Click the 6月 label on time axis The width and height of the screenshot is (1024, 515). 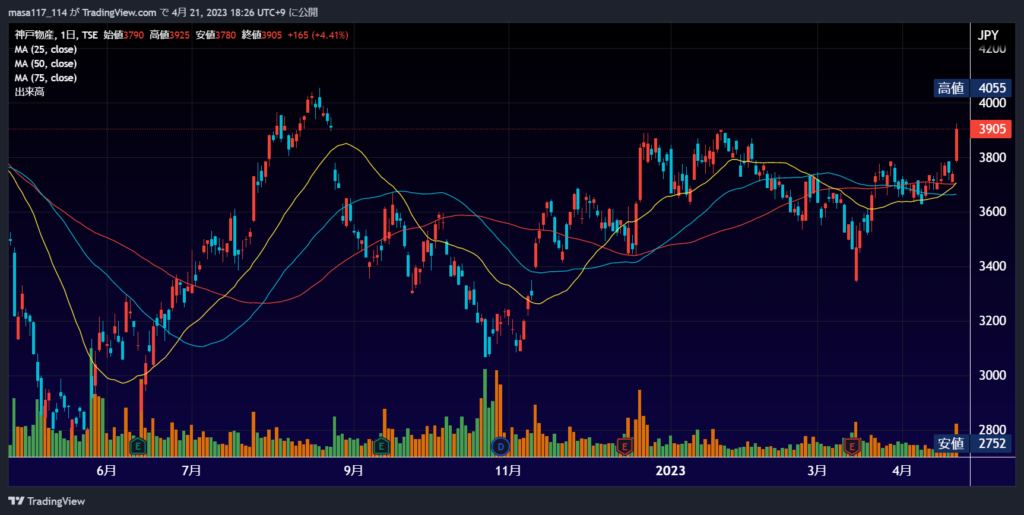click(x=106, y=471)
